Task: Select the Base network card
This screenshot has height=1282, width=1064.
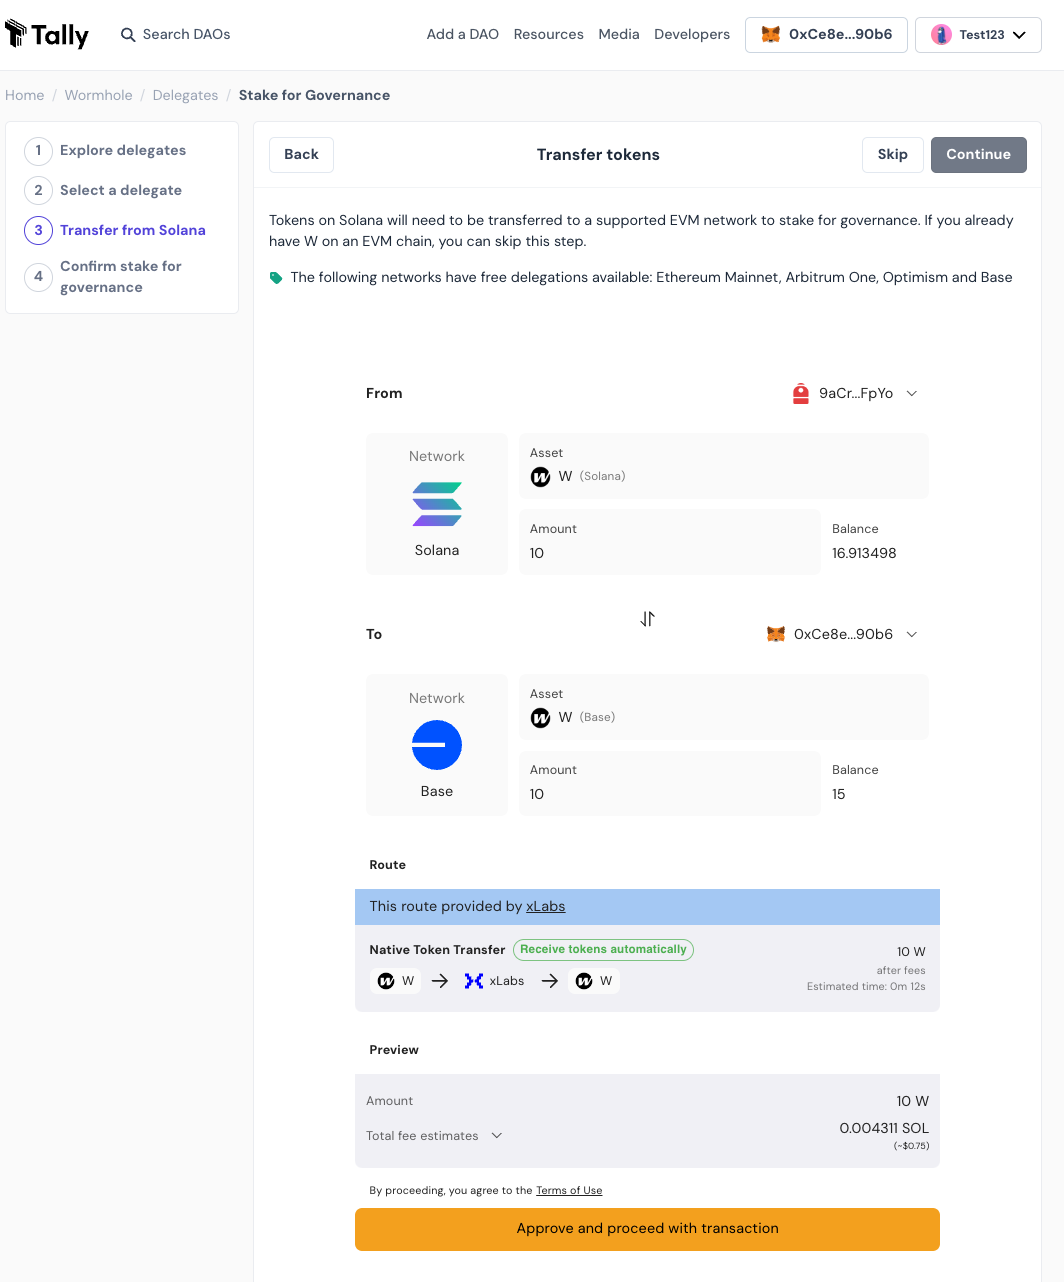Action: [x=437, y=745]
